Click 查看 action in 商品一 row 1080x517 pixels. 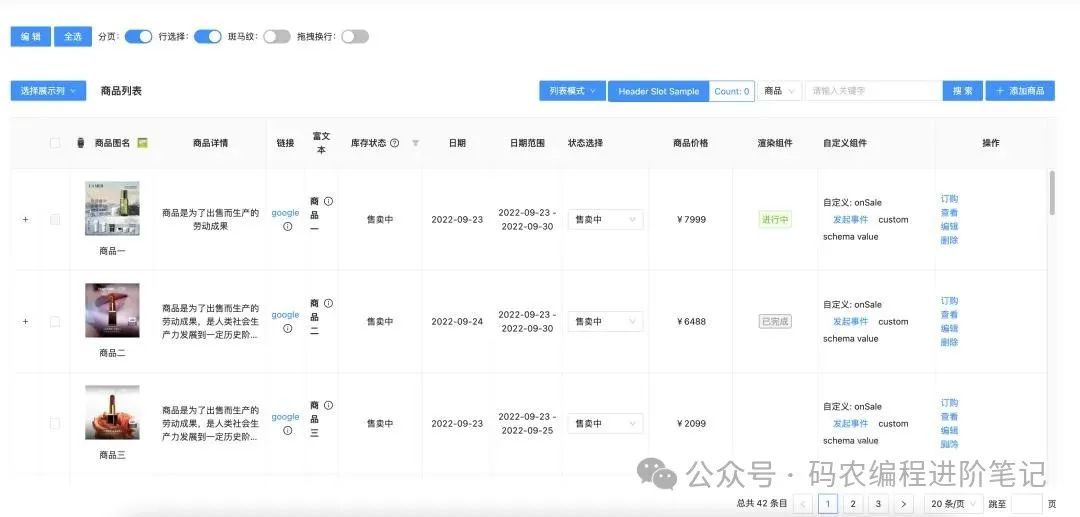tap(949, 213)
